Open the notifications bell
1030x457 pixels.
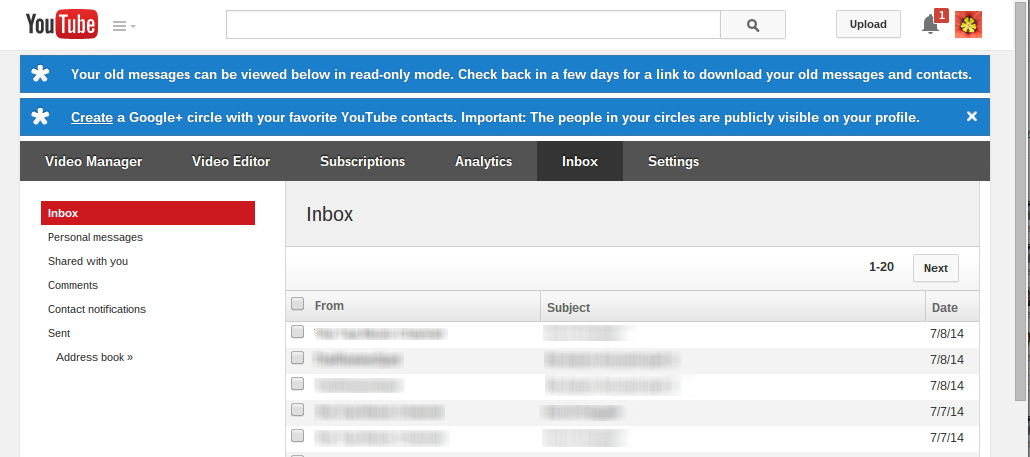click(x=930, y=25)
